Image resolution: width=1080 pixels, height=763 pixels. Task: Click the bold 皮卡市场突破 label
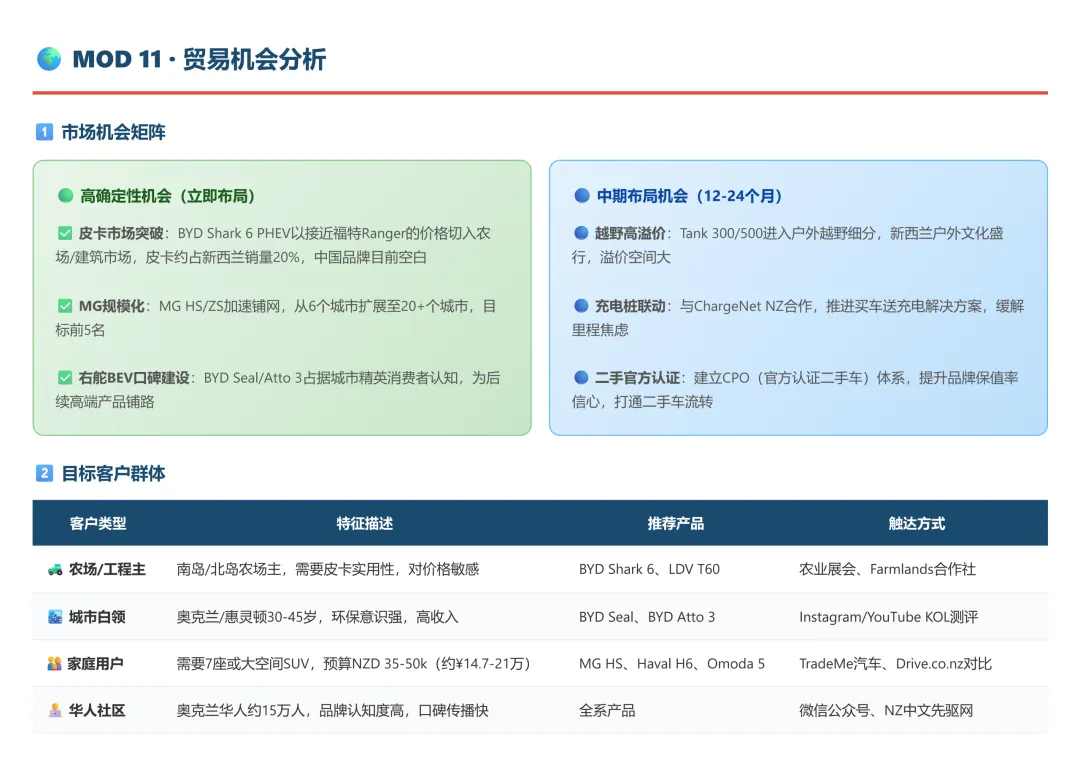pyautogui.click(x=121, y=233)
